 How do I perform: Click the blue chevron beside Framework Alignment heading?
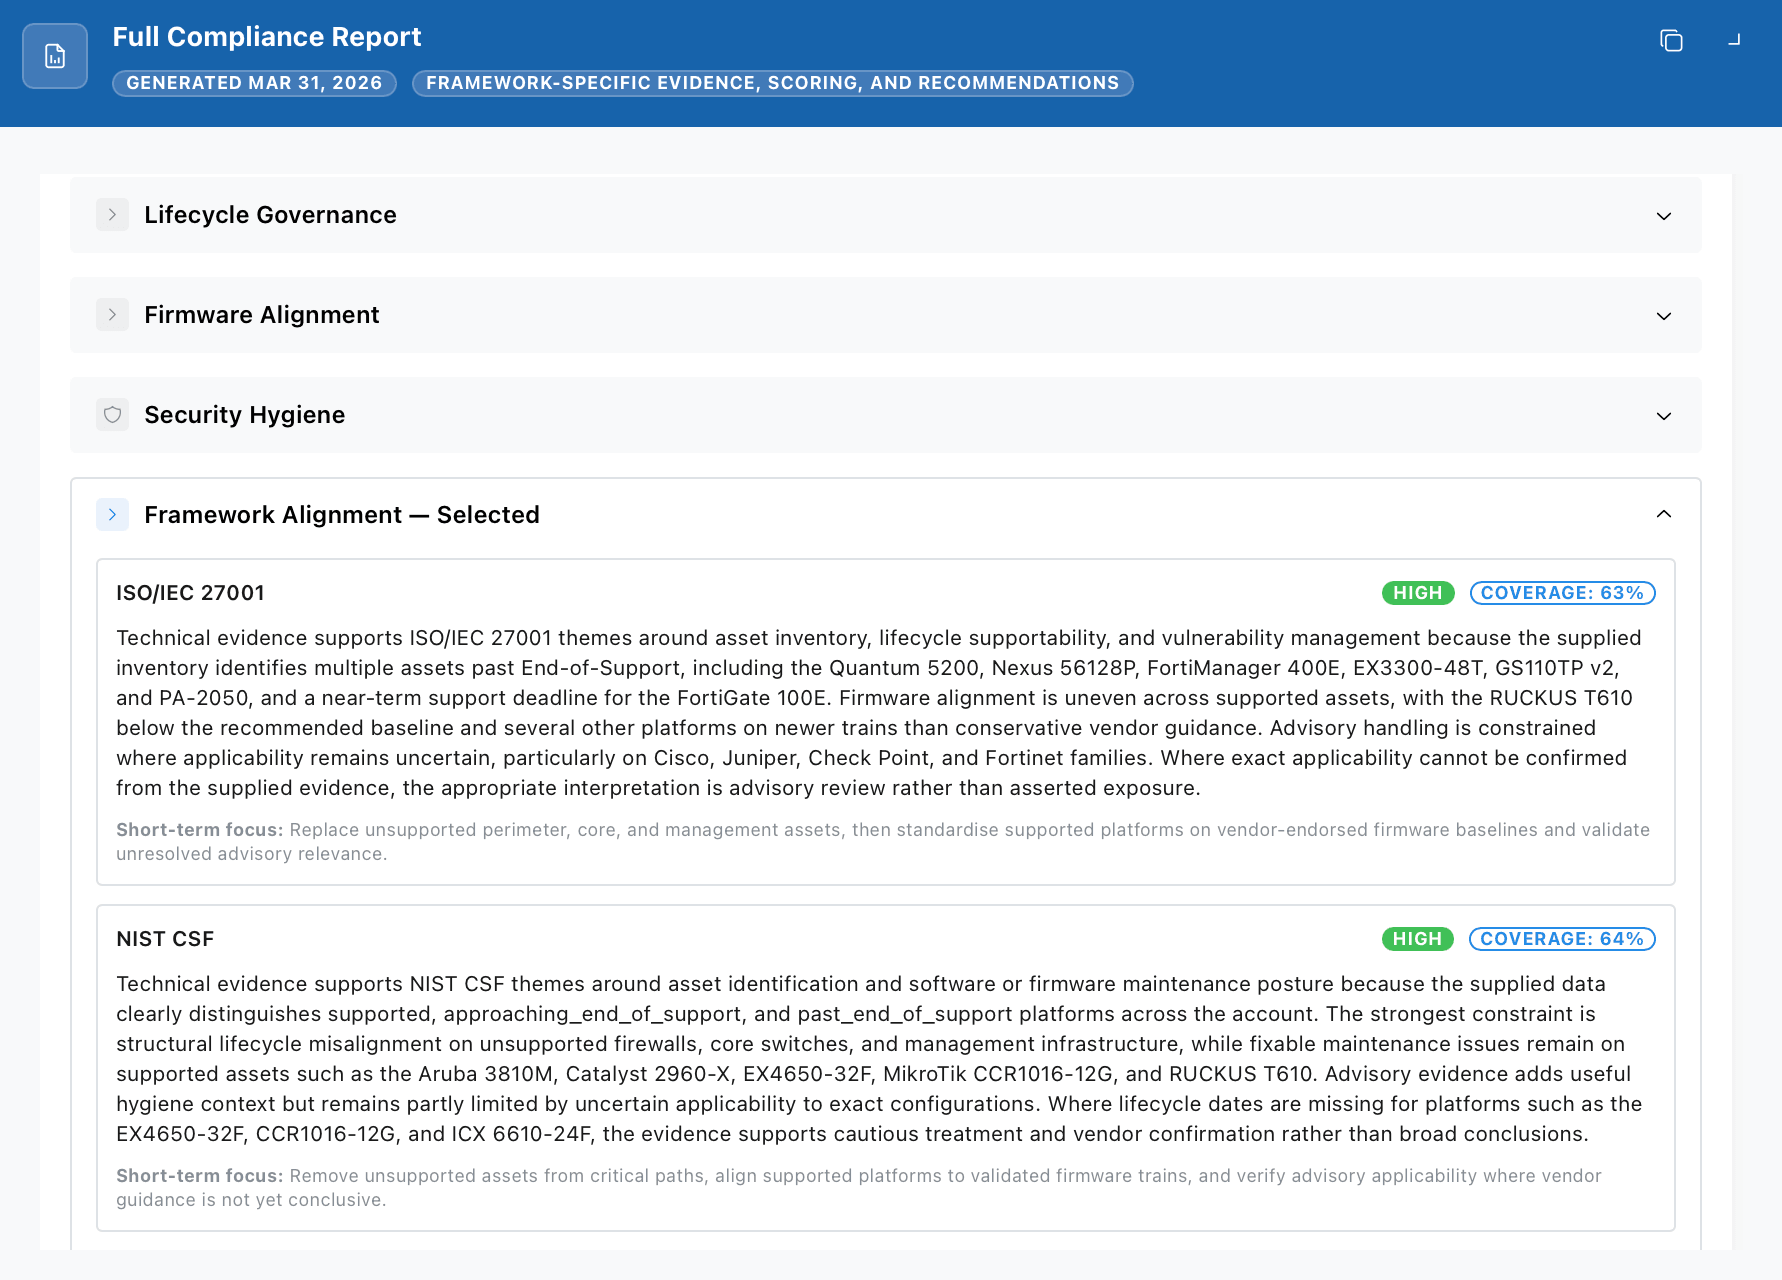[113, 514]
